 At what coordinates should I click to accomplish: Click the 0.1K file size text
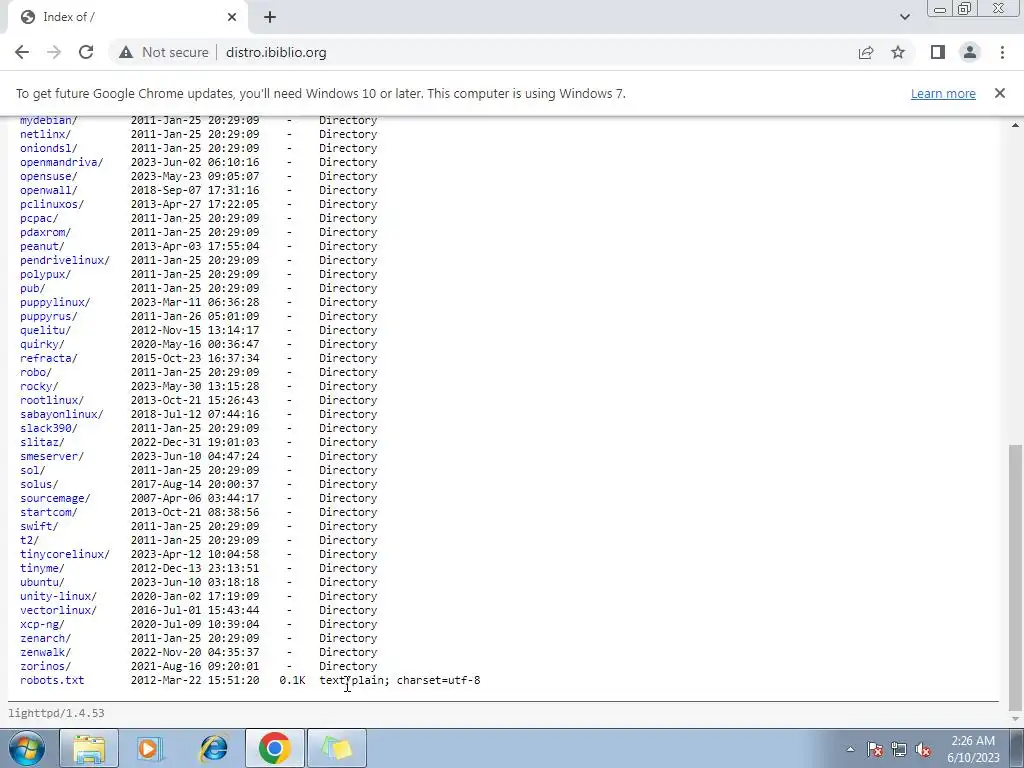pyautogui.click(x=293, y=680)
